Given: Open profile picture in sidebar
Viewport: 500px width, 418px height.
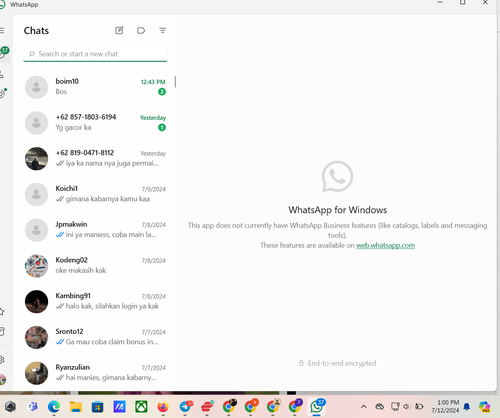Looking at the screenshot, I should (3, 380).
